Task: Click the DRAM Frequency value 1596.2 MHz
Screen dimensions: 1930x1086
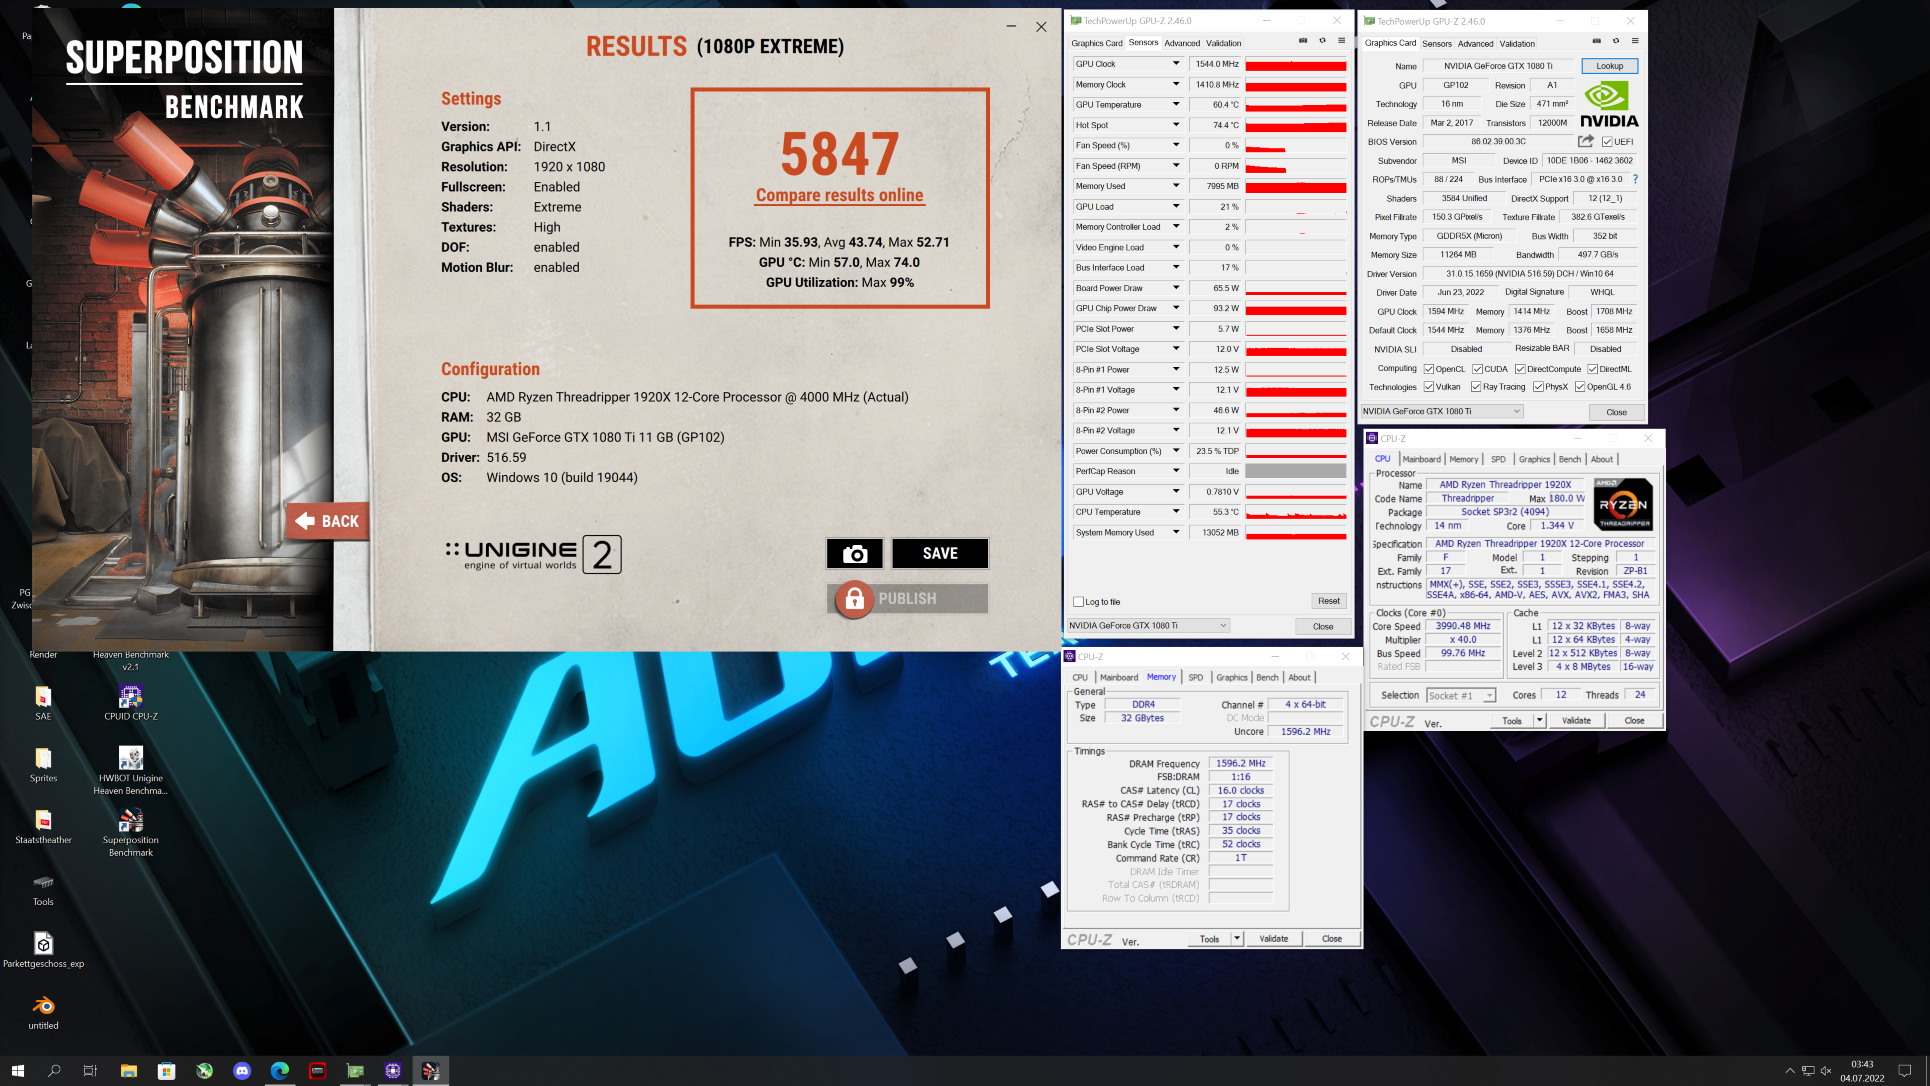Action: (x=1241, y=763)
